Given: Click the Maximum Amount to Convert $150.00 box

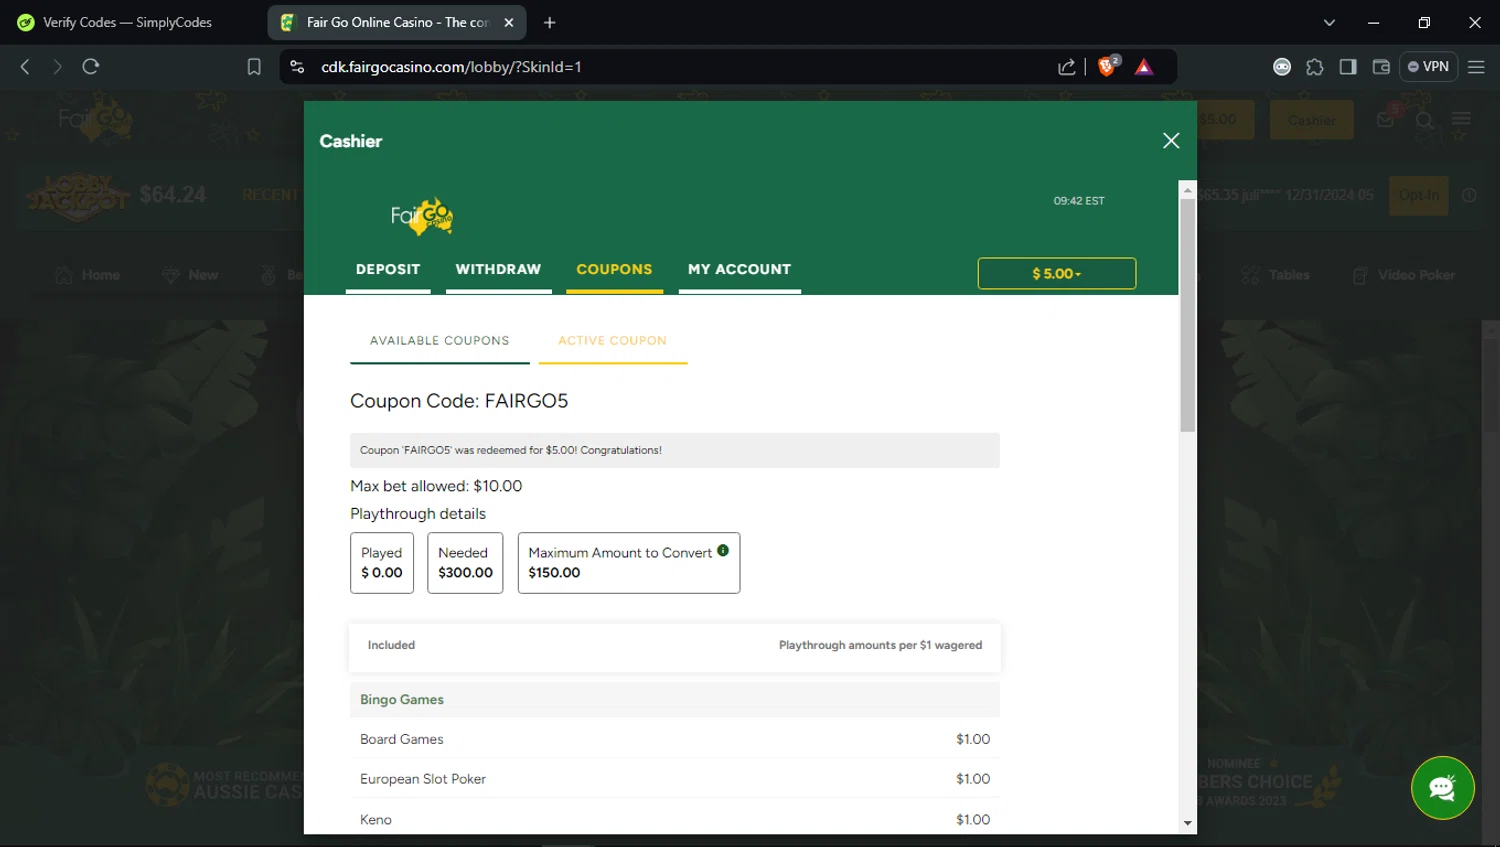Looking at the screenshot, I should [x=629, y=563].
